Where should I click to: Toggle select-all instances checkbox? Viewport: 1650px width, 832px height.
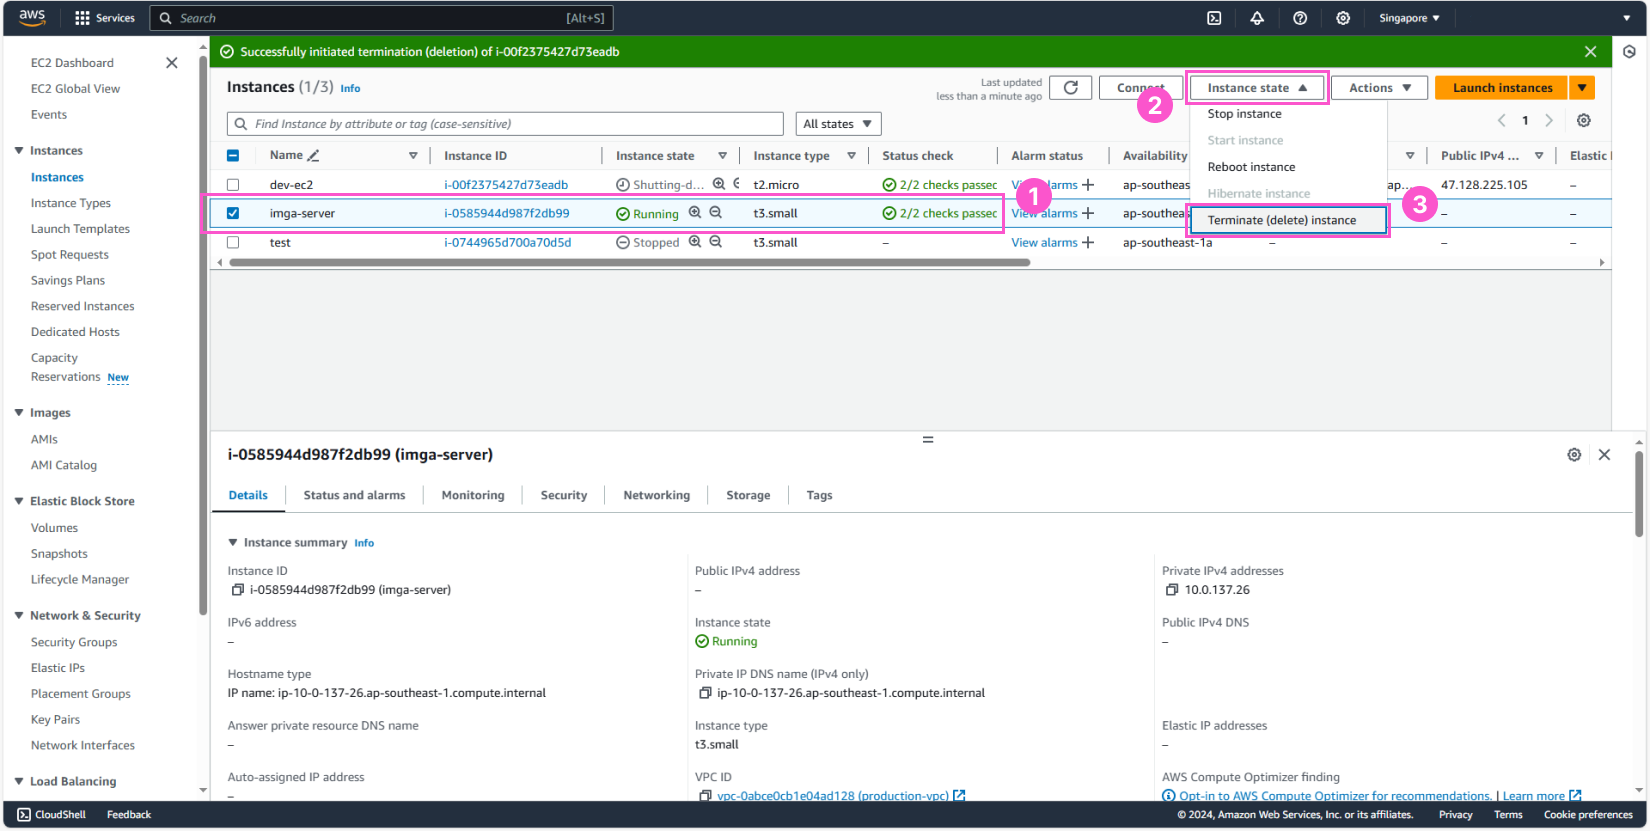point(233,156)
